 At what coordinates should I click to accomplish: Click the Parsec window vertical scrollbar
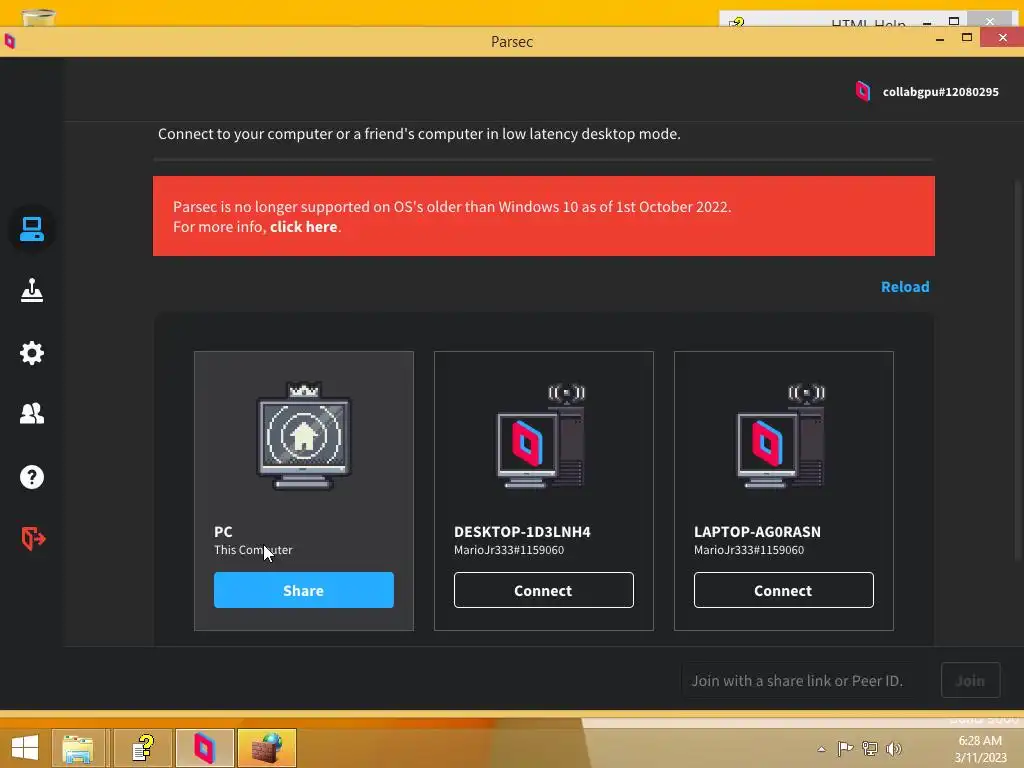click(x=1019, y=372)
